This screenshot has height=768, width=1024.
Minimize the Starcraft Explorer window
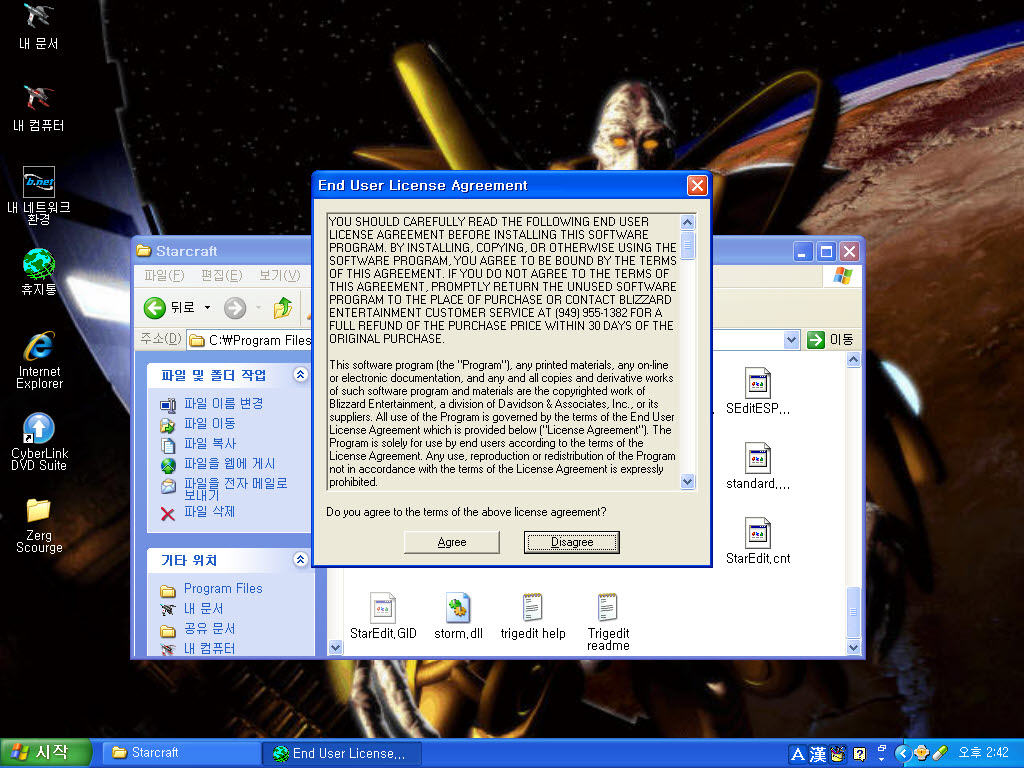[x=803, y=251]
